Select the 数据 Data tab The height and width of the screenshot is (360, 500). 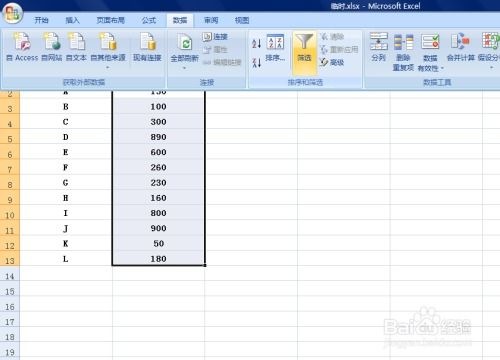pyautogui.click(x=180, y=20)
